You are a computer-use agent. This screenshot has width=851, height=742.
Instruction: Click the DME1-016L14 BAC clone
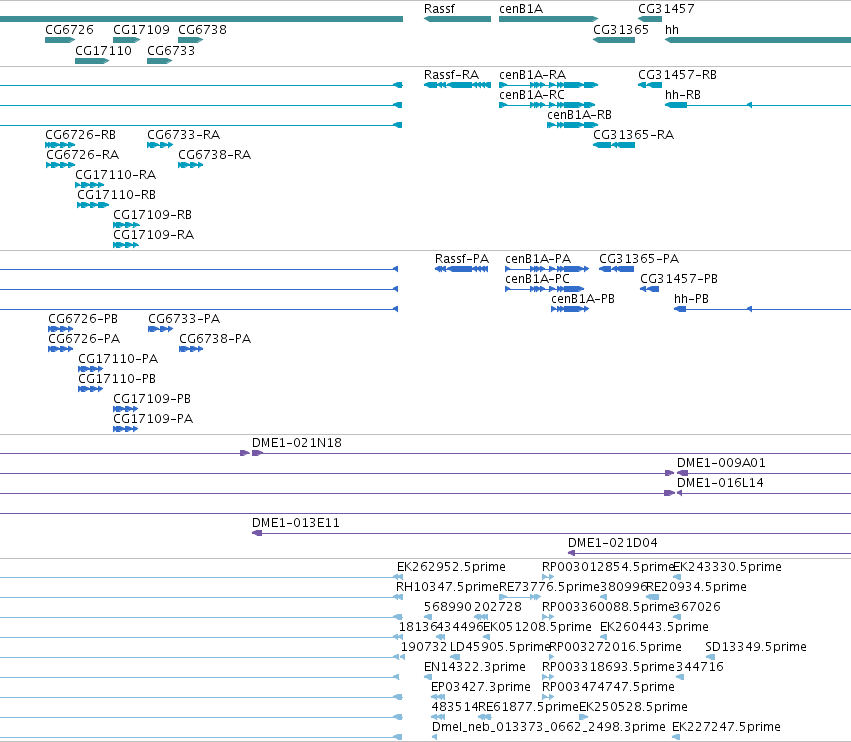[764, 493]
